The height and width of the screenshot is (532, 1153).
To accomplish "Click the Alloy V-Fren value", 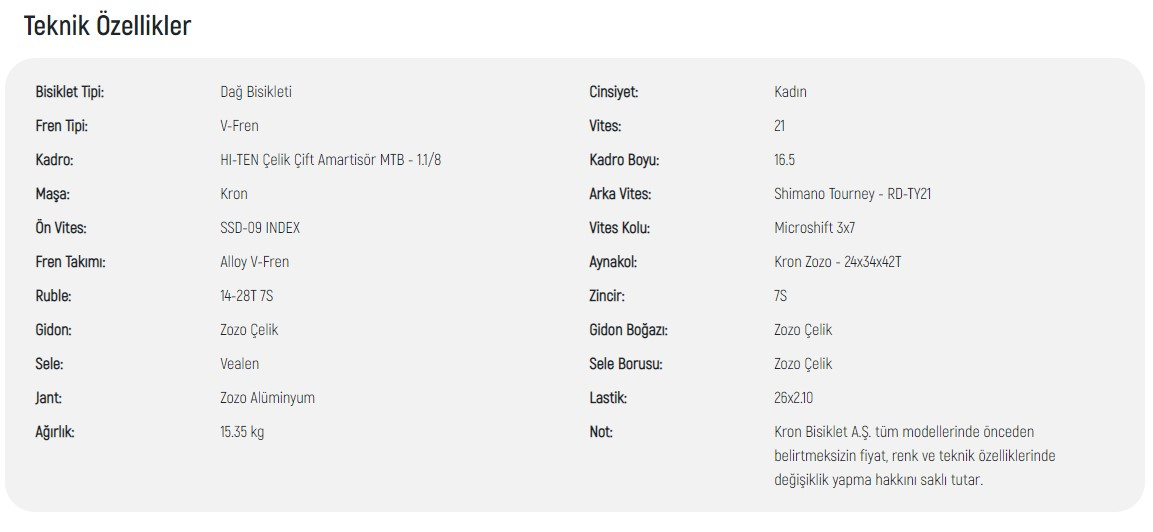I will [x=254, y=262].
